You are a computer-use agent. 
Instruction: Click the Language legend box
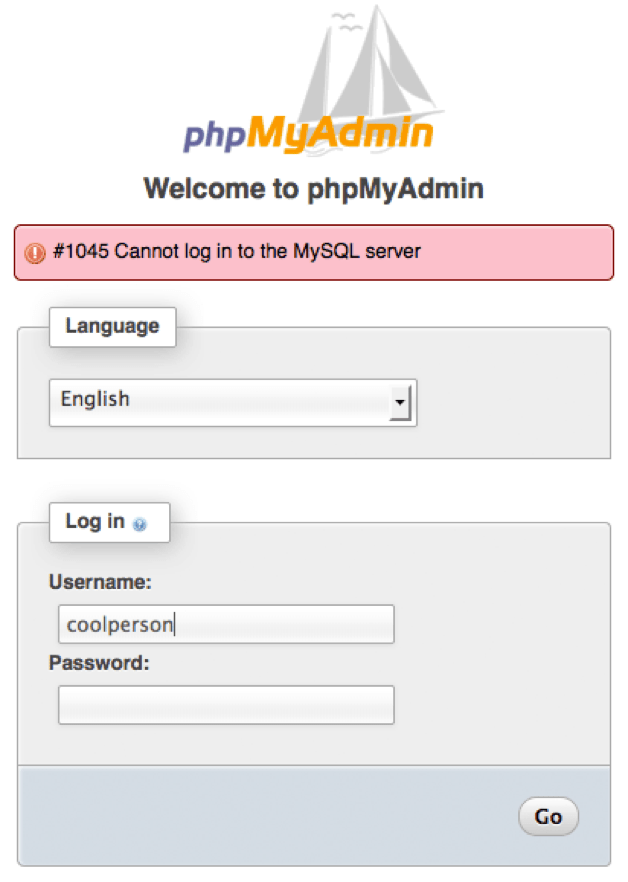point(112,326)
